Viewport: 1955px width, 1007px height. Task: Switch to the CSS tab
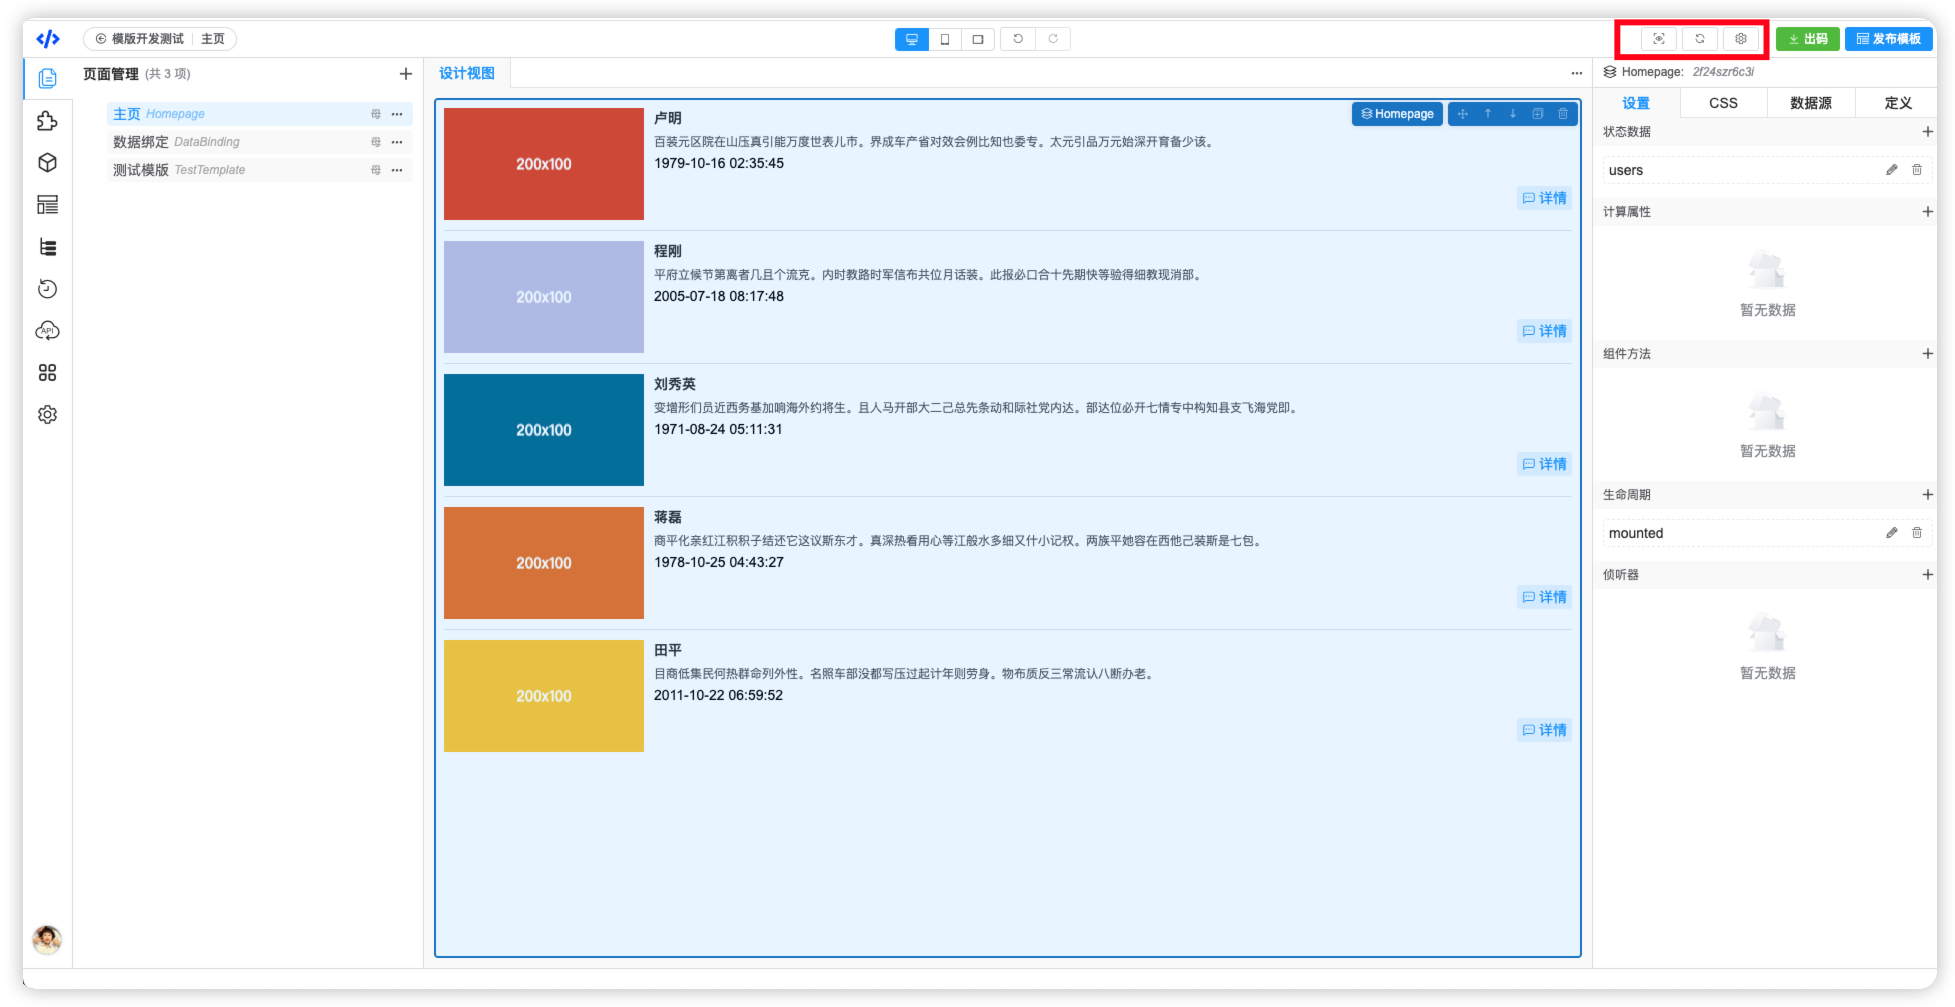[x=1723, y=103]
